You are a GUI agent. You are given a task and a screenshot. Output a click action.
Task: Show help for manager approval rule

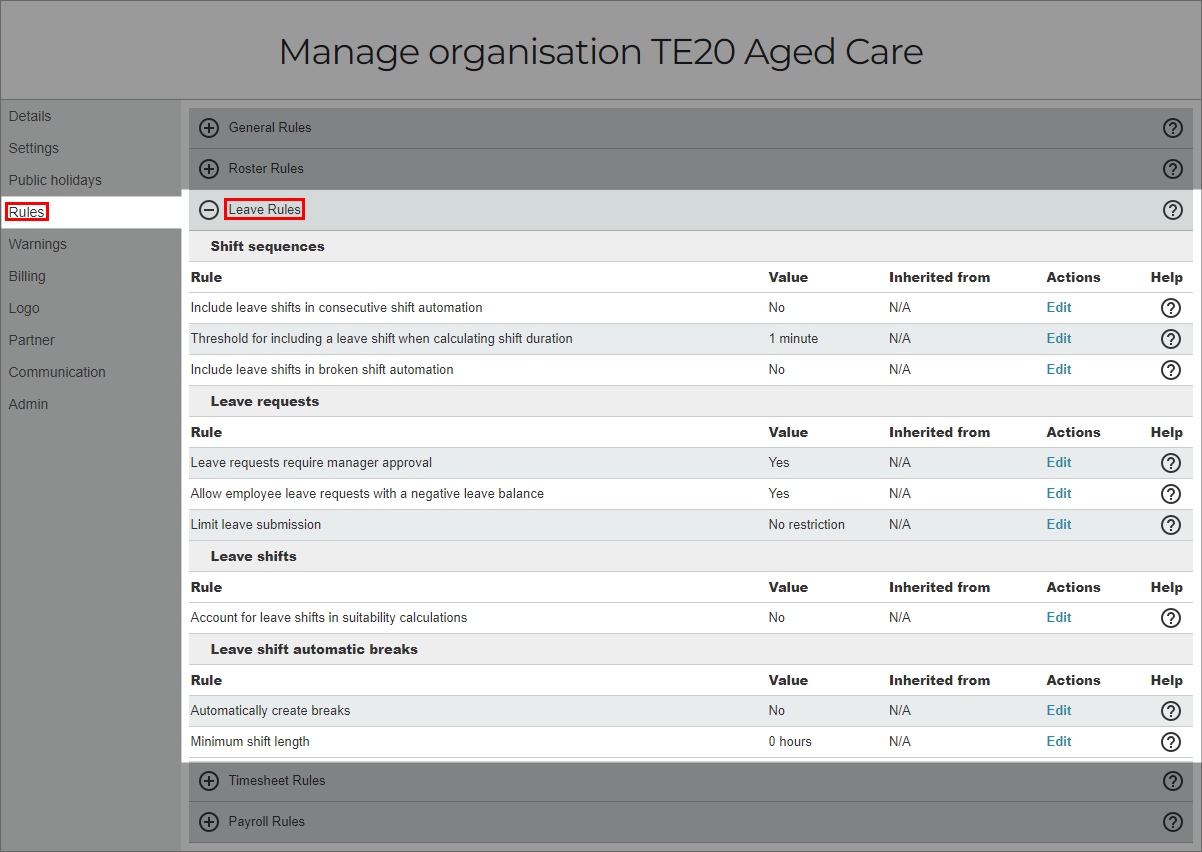[x=1171, y=463]
